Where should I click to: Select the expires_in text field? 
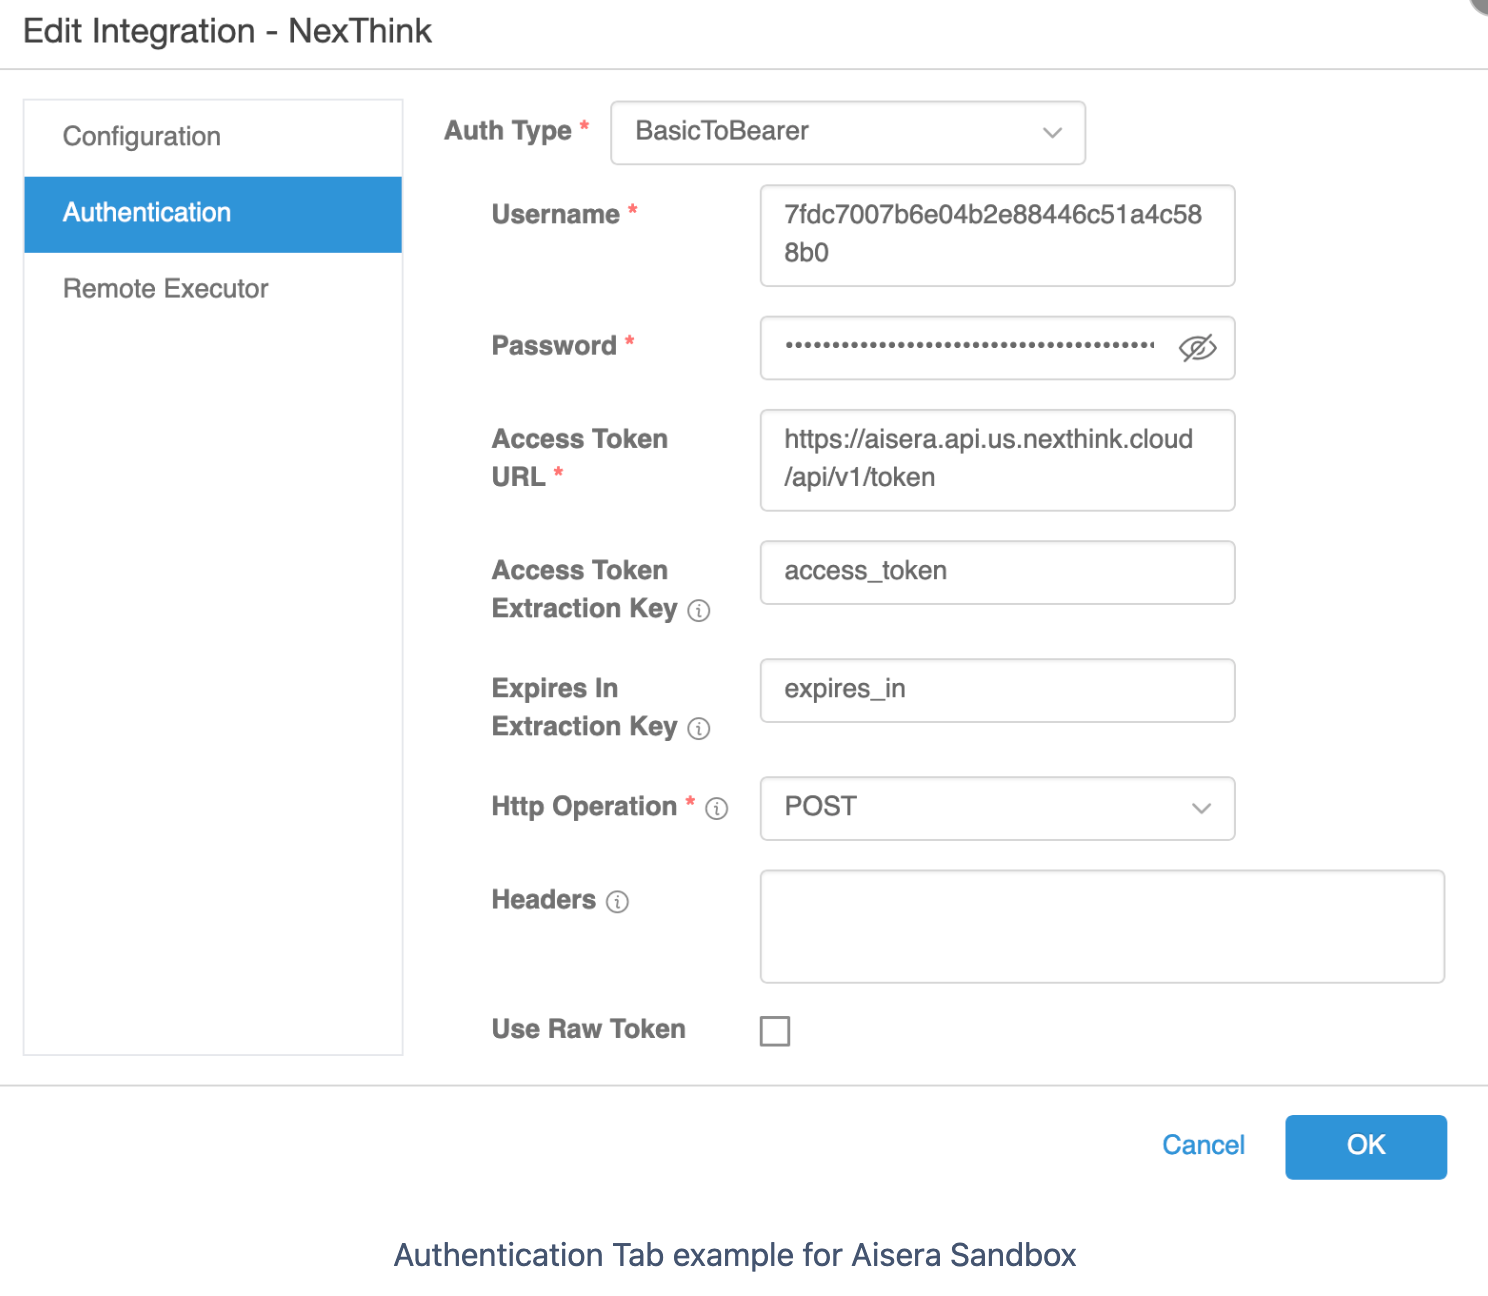pyautogui.click(x=996, y=690)
